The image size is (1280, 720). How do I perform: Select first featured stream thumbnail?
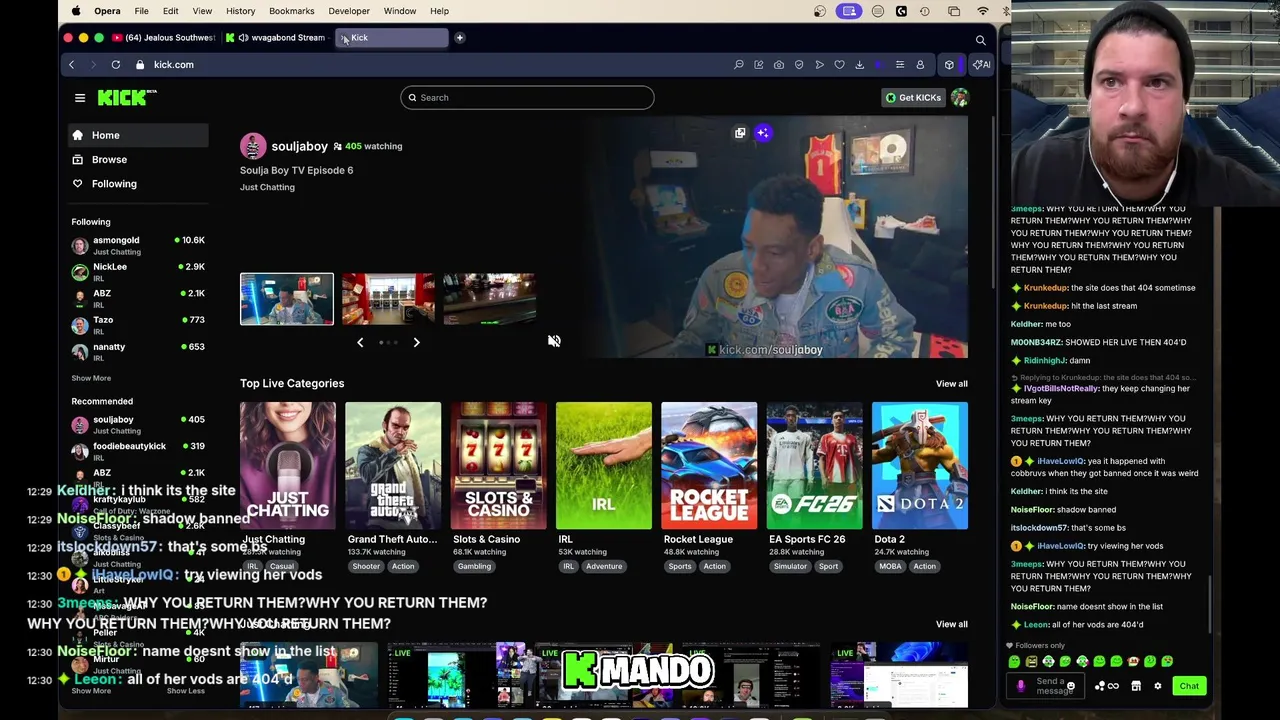(x=287, y=299)
